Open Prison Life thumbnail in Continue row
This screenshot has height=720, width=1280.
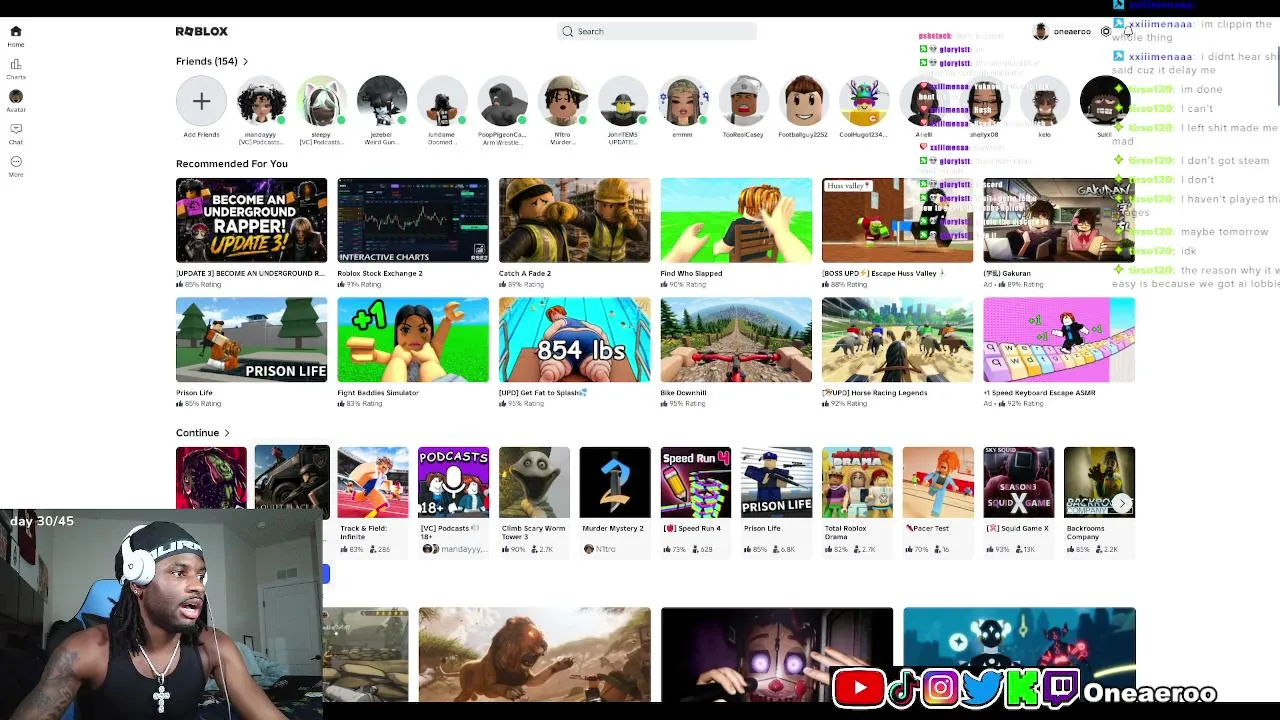click(x=776, y=482)
